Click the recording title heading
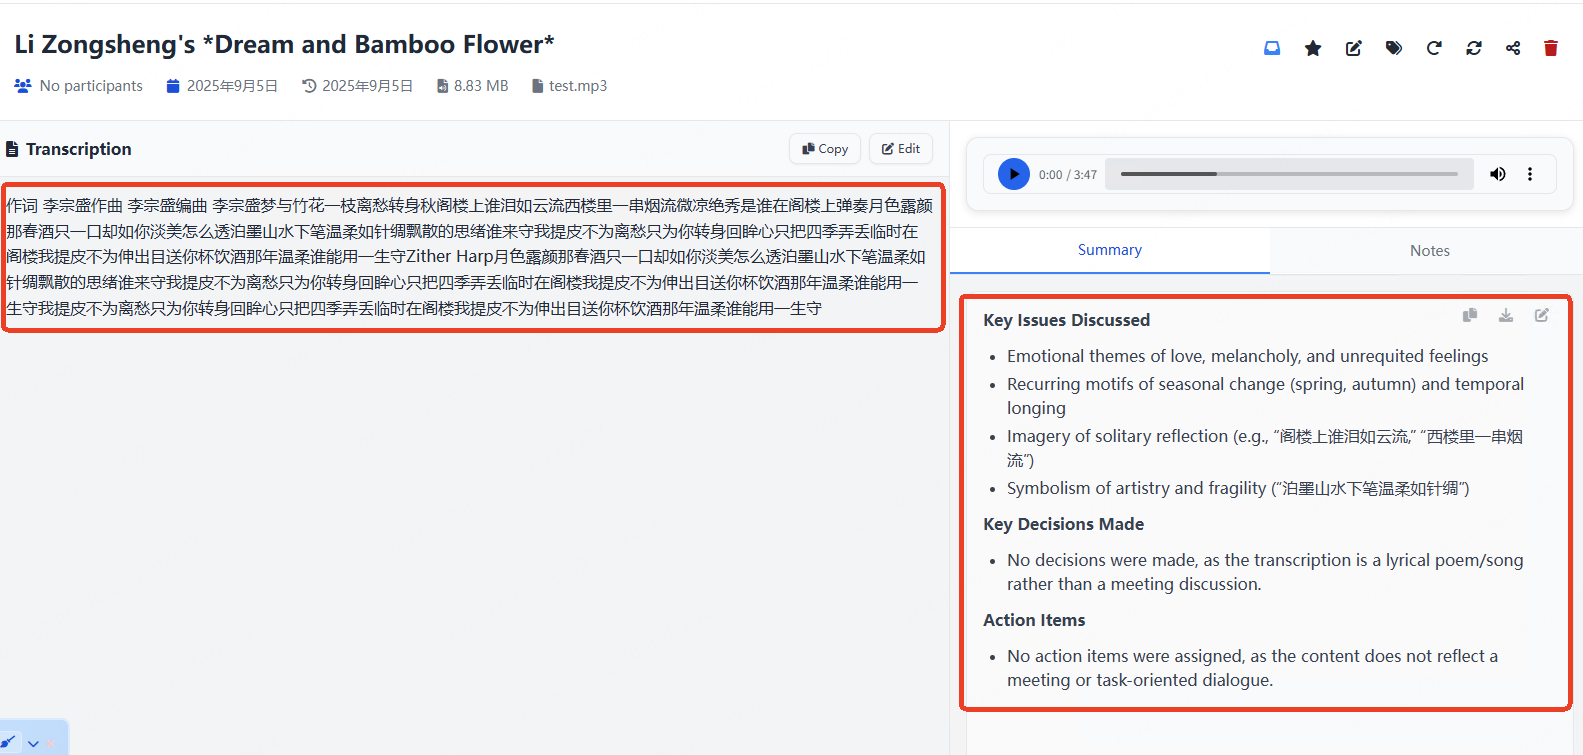The image size is (1583, 755). tap(284, 44)
